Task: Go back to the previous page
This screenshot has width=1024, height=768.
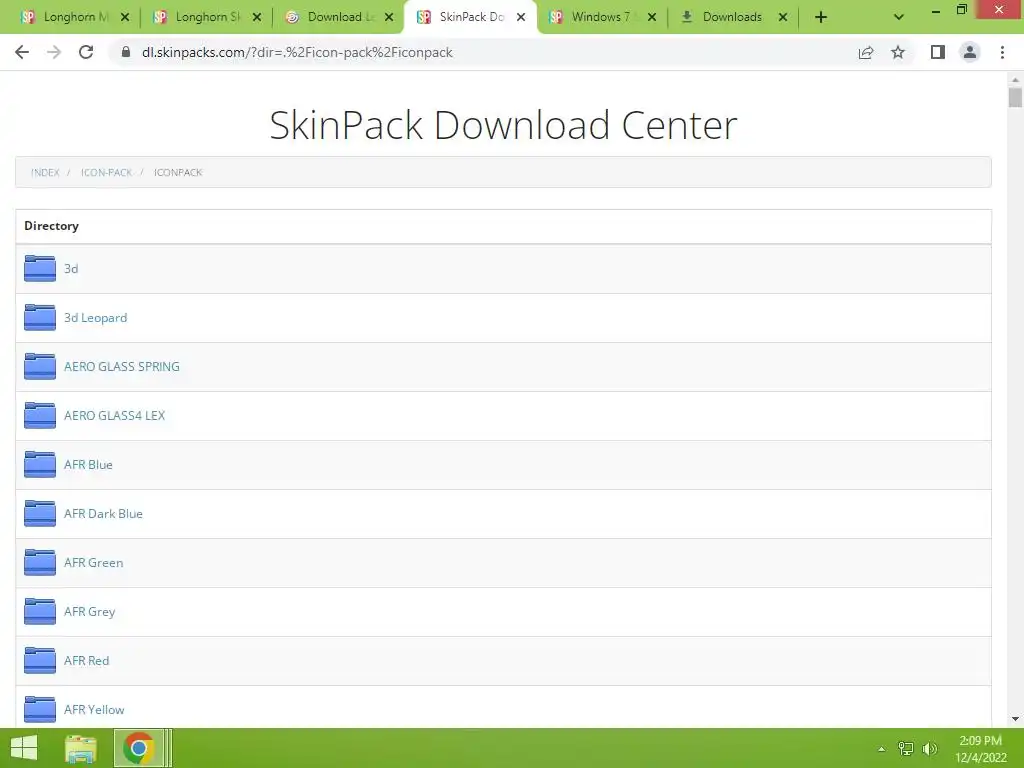Action: pos(22,52)
